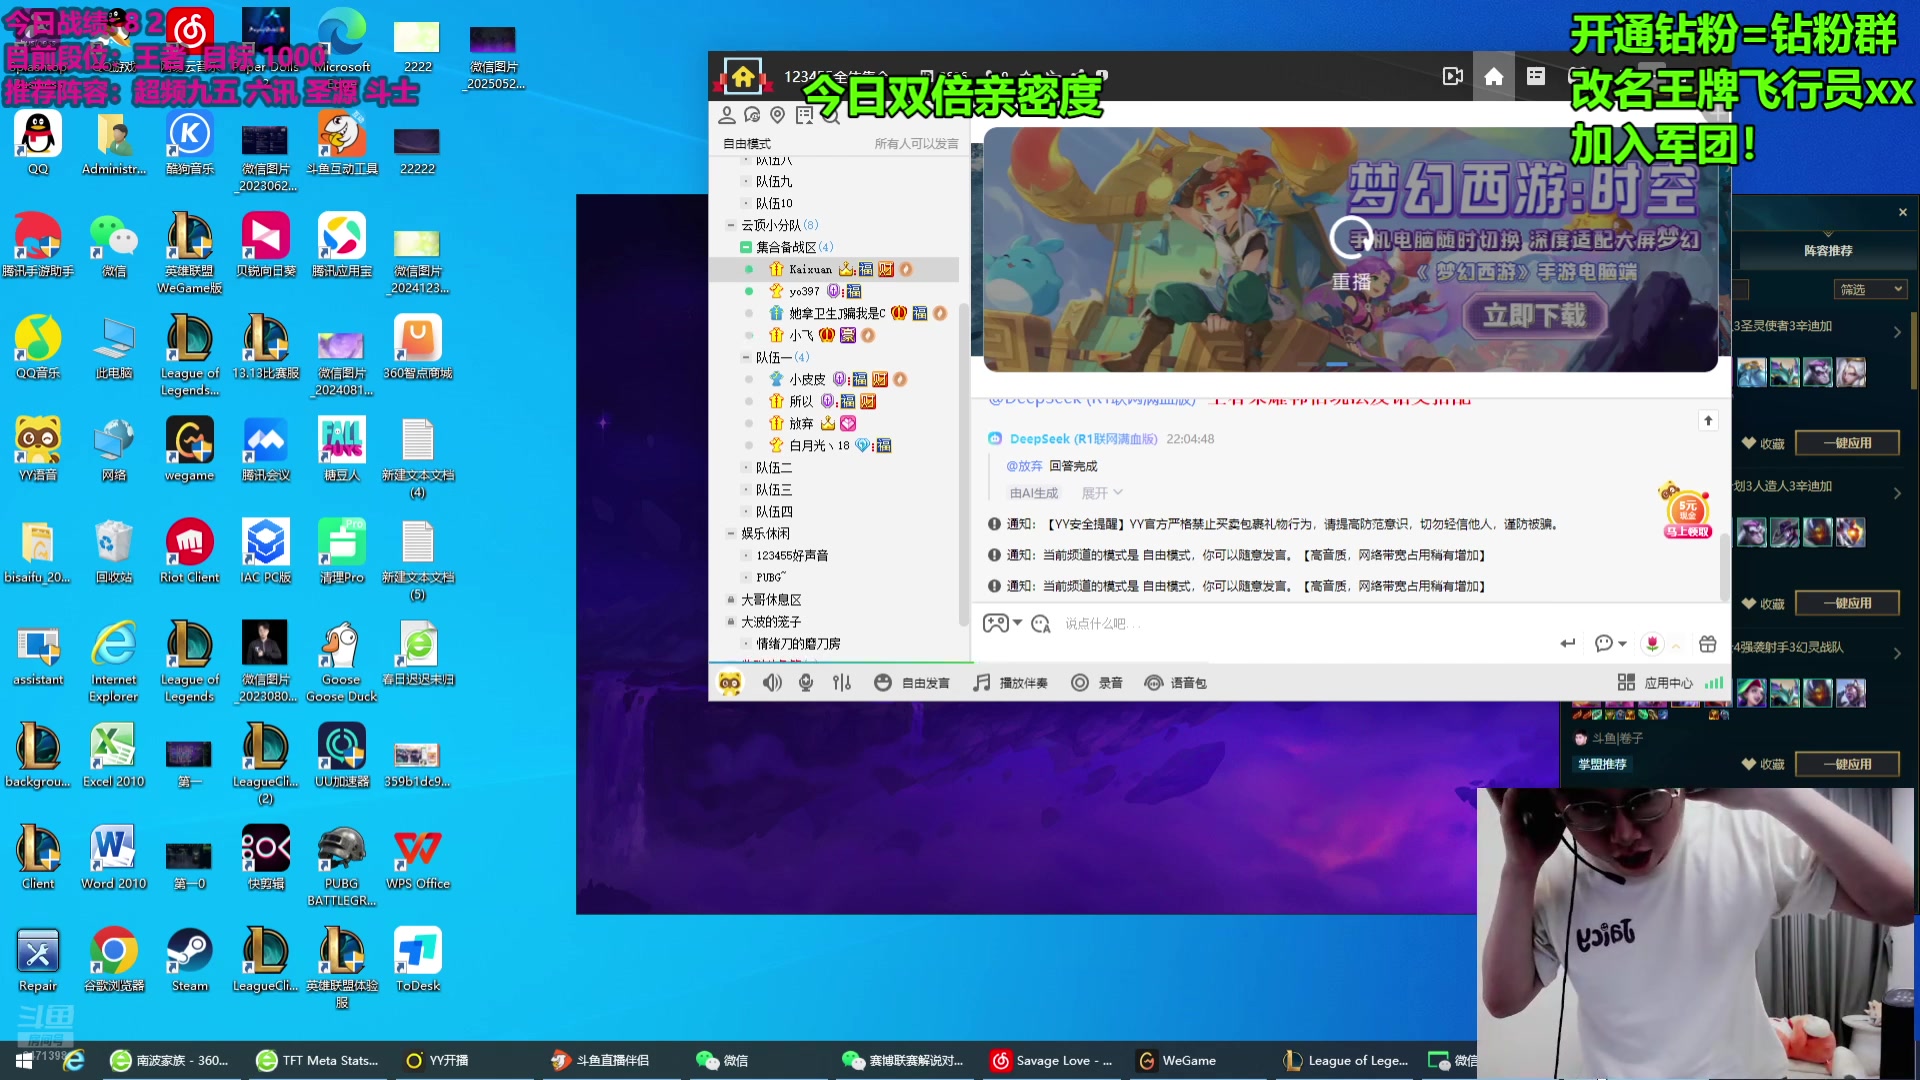Collapse 集合备战区 sub-channel
The height and width of the screenshot is (1080, 1920).
tap(745, 247)
